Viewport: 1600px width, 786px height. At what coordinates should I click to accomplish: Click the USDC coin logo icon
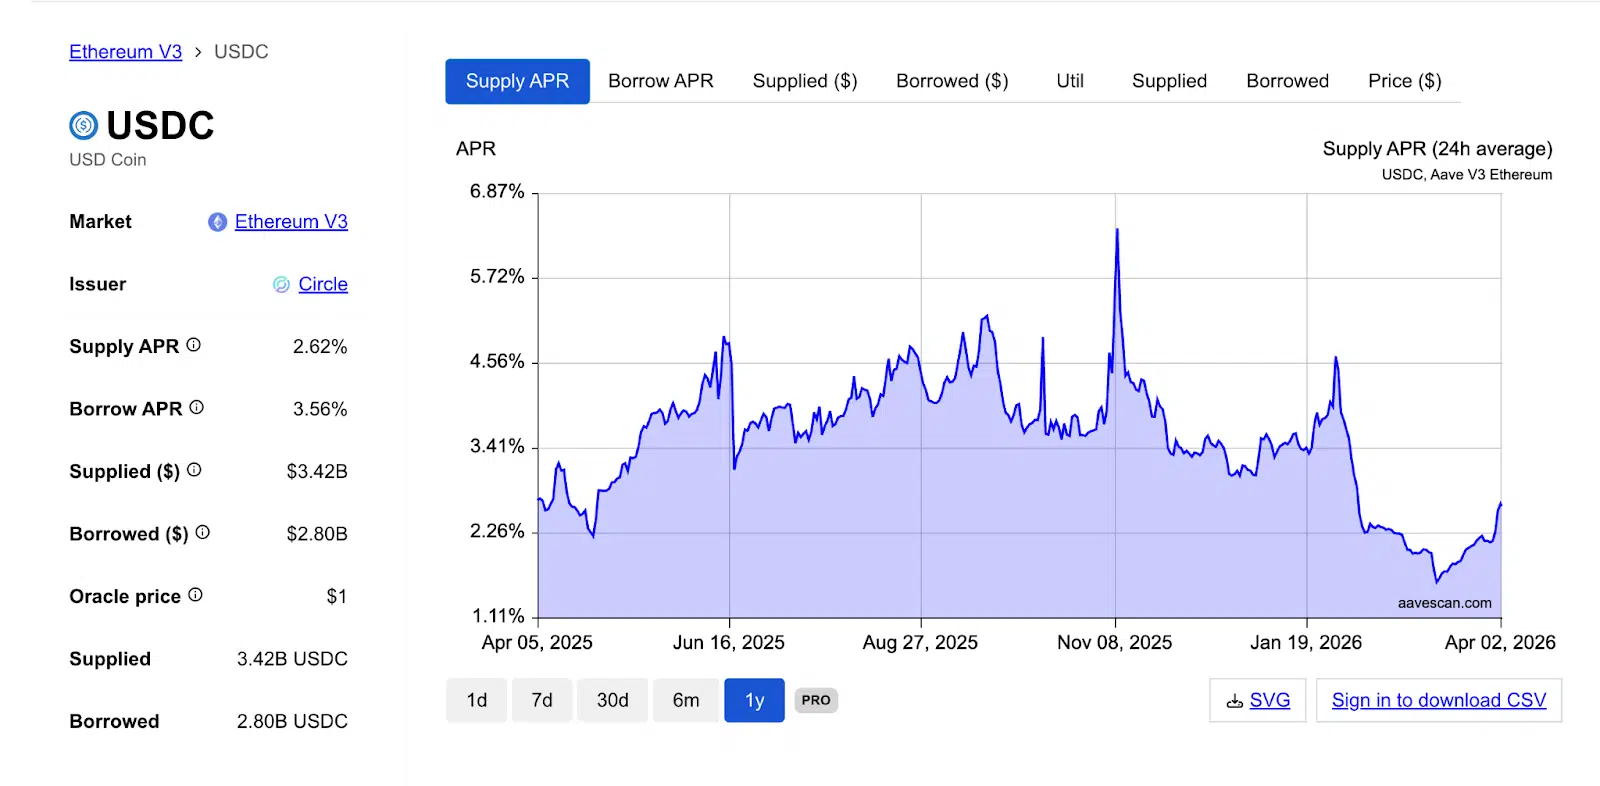84,125
